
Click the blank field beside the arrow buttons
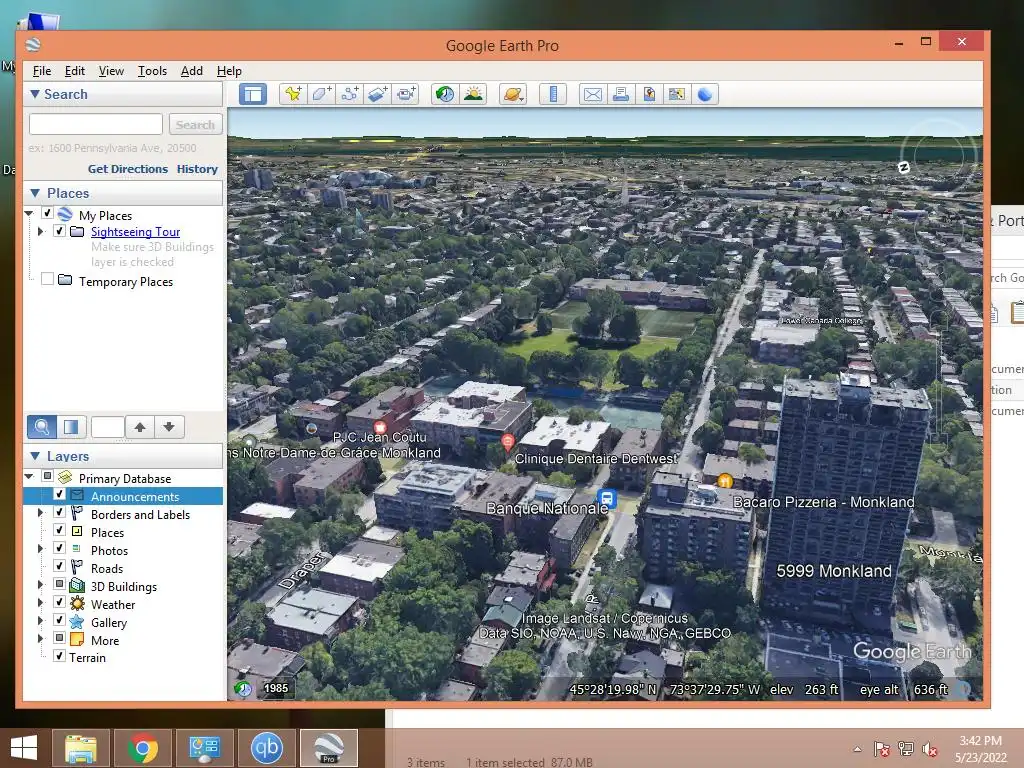point(108,427)
